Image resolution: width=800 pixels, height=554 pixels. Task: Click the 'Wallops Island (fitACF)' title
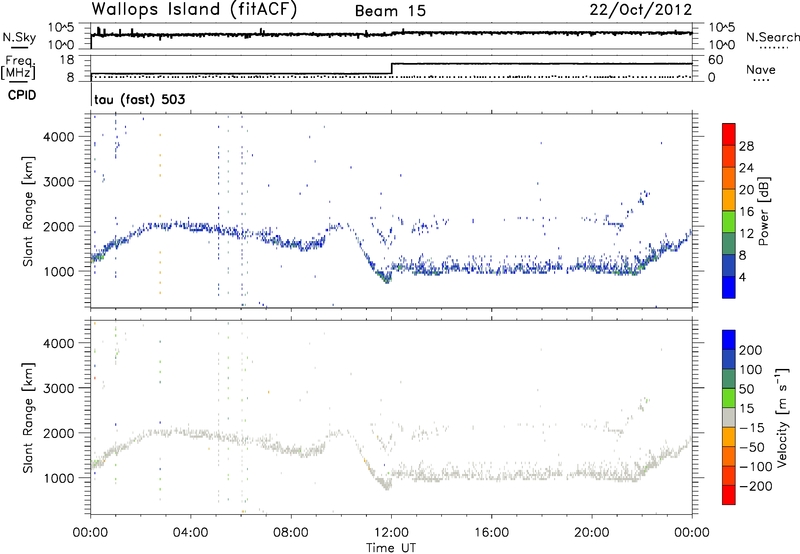(x=194, y=10)
